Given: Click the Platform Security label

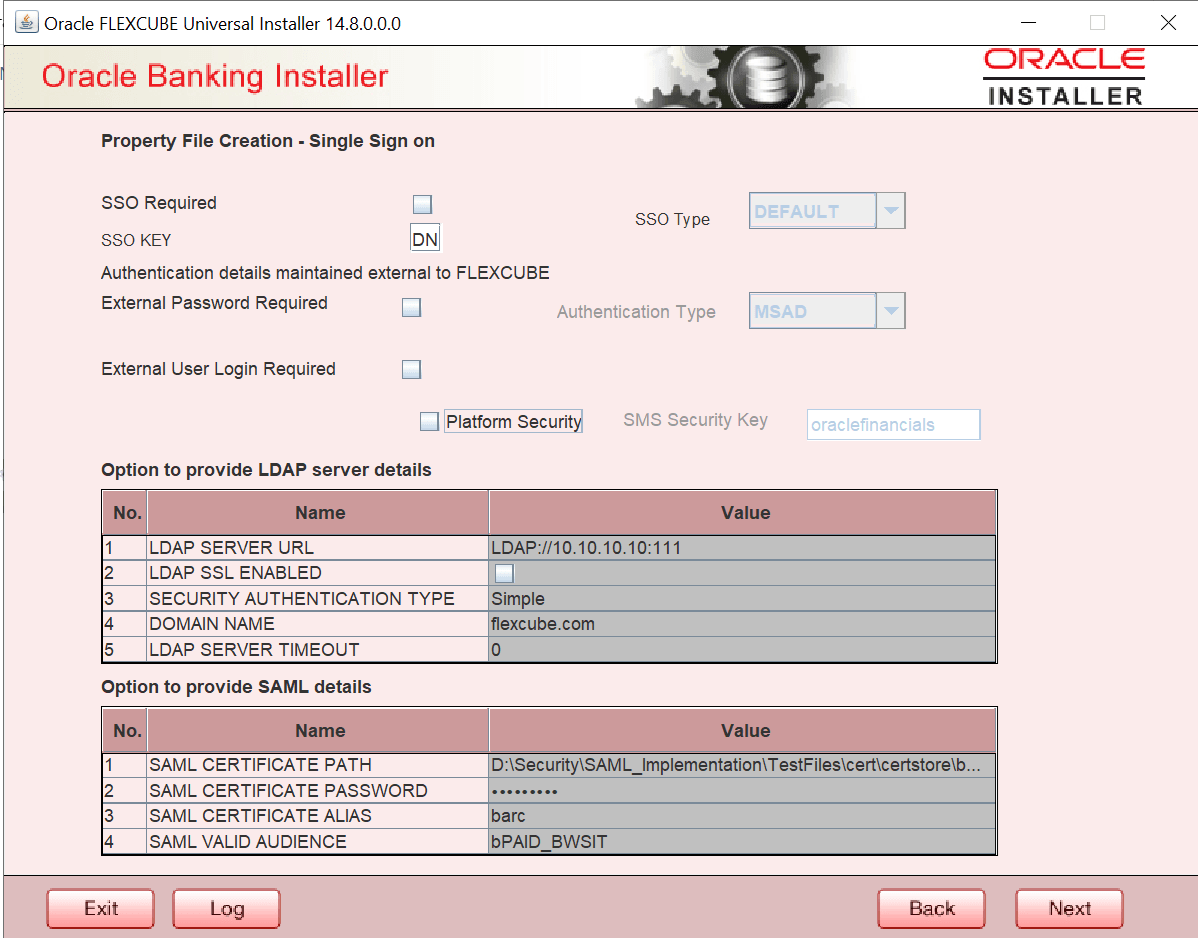Looking at the screenshot, I should (513, 422).
